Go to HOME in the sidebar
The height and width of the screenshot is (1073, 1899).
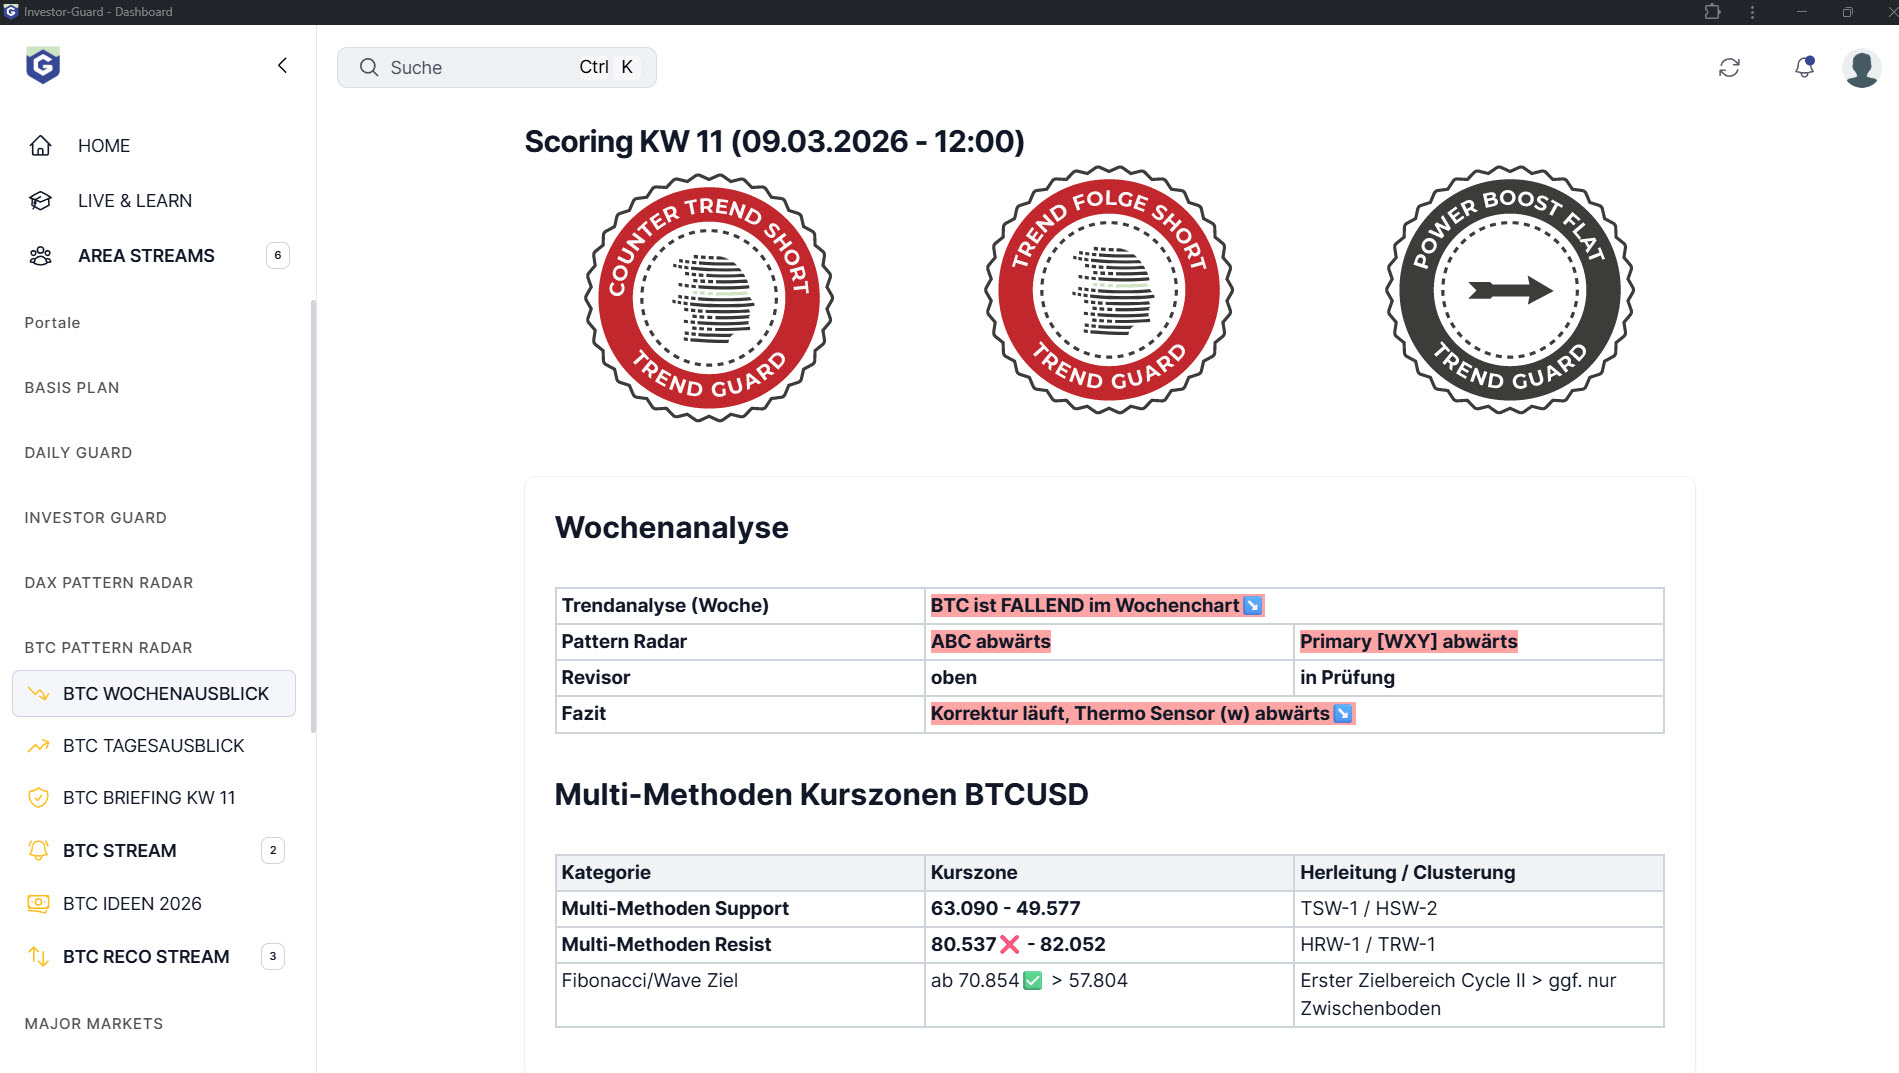coord(104,146)
